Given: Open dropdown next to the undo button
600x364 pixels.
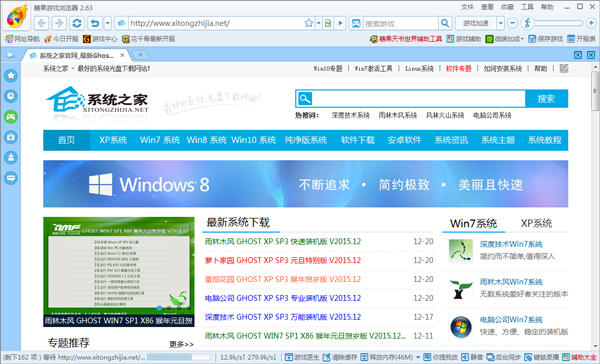Looking at the screenshot, I should [108, 23].
